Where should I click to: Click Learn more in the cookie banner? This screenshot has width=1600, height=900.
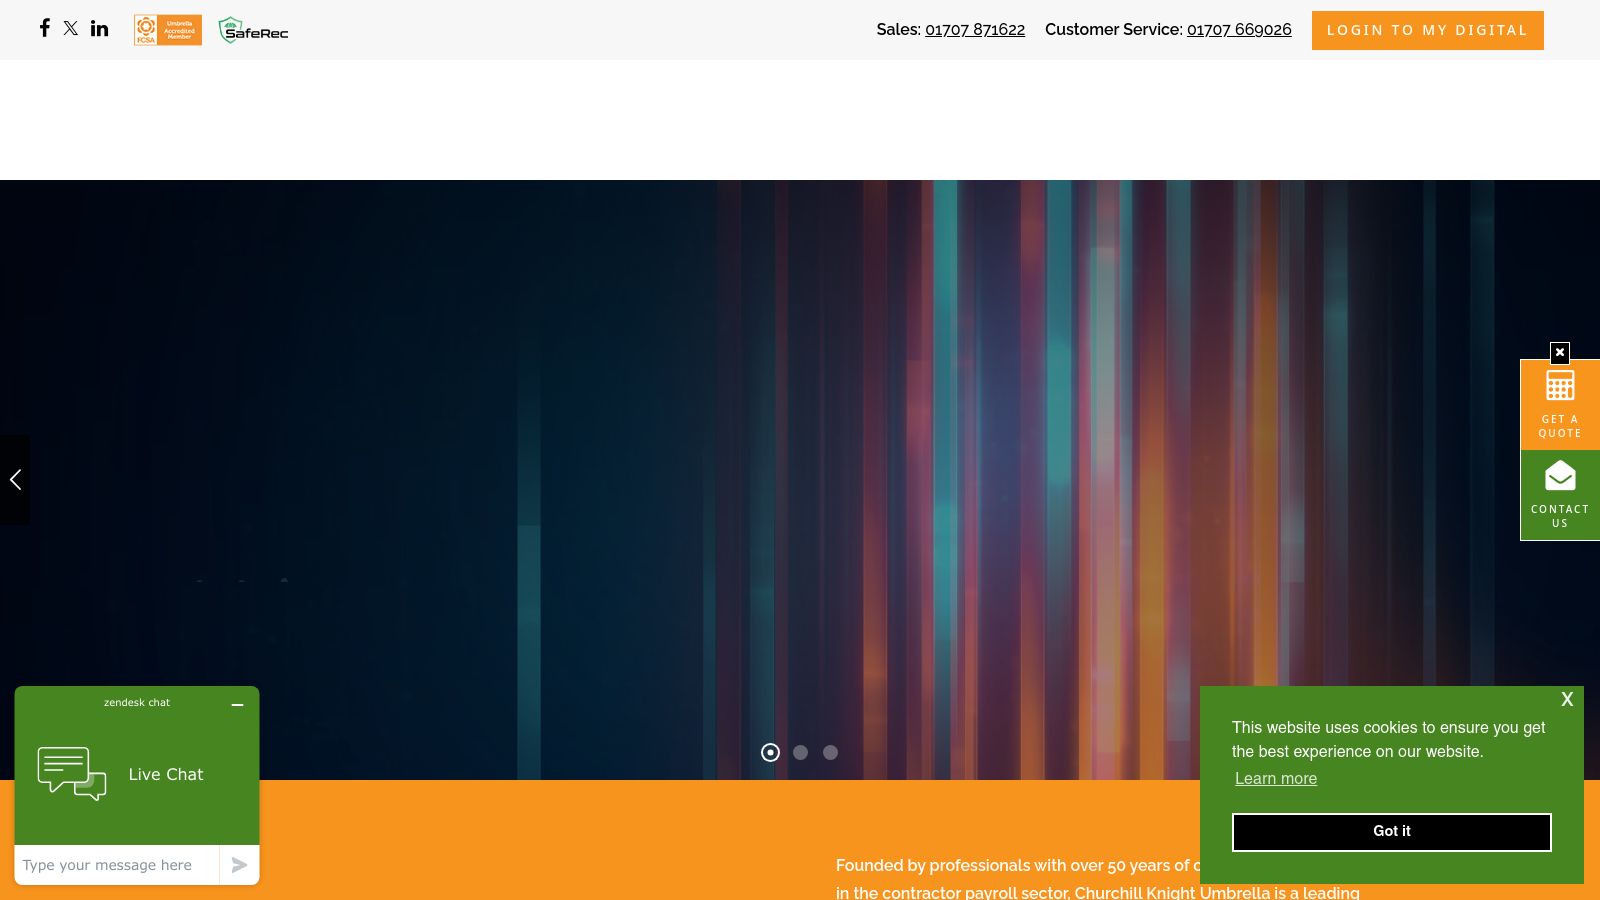(1276, 779)
